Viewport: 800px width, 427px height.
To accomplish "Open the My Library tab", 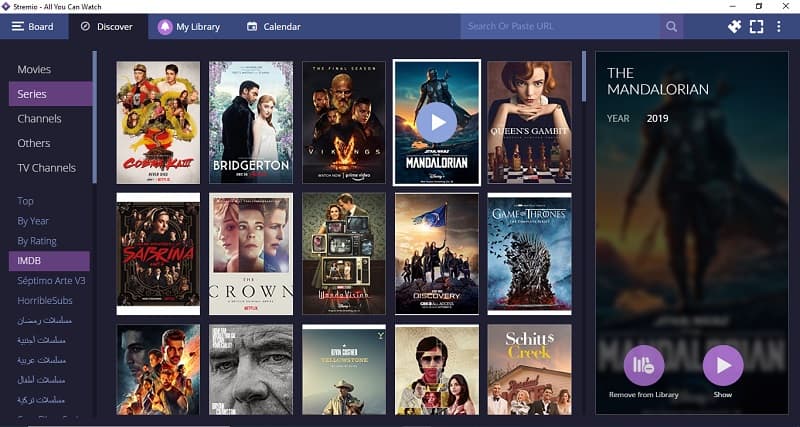I will (189, 27).
